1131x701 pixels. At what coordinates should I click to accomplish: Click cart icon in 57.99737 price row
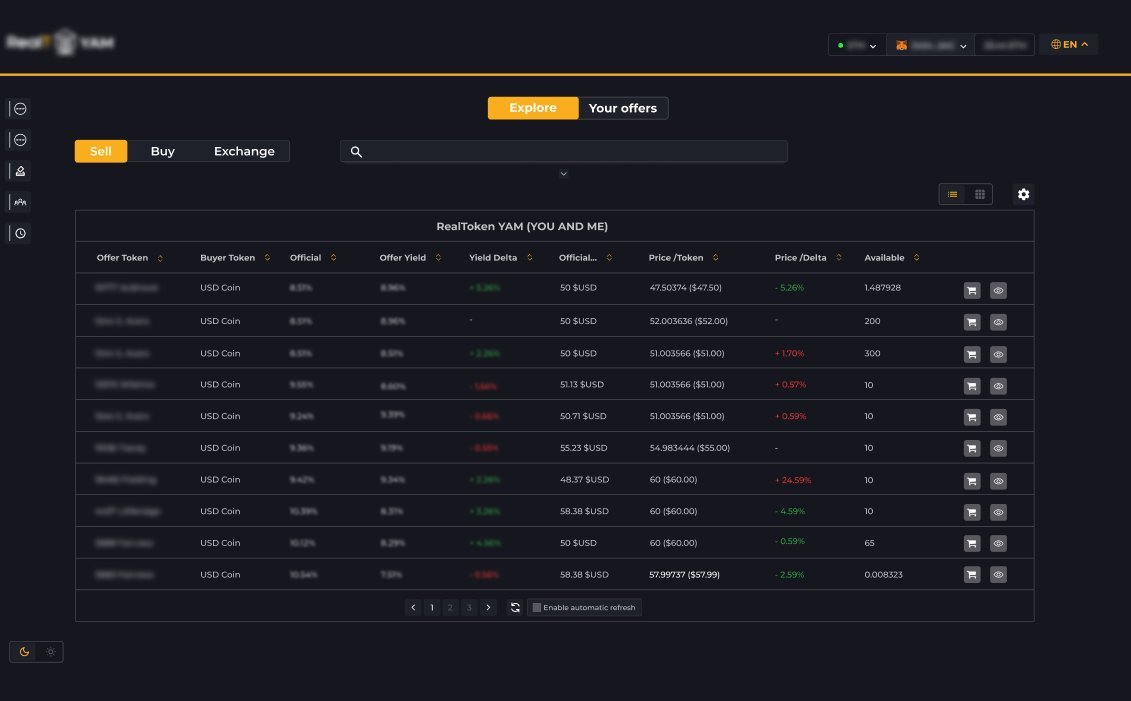[972, 575]
